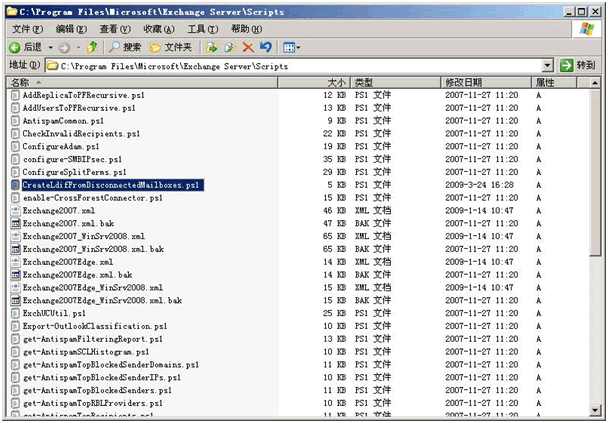Sort by Date Modified (修改日期) column header
This screenshot has width=608, height=423.
[486, 83]
